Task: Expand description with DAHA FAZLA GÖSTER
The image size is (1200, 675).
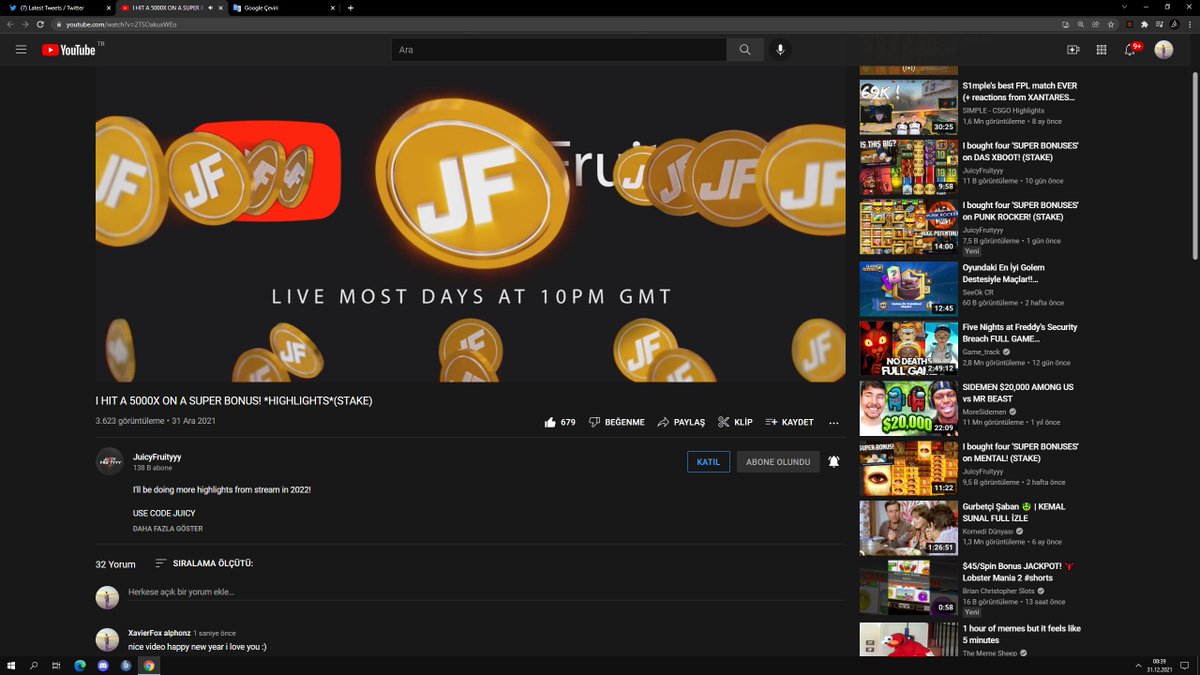Action: [x=168, y=529]
